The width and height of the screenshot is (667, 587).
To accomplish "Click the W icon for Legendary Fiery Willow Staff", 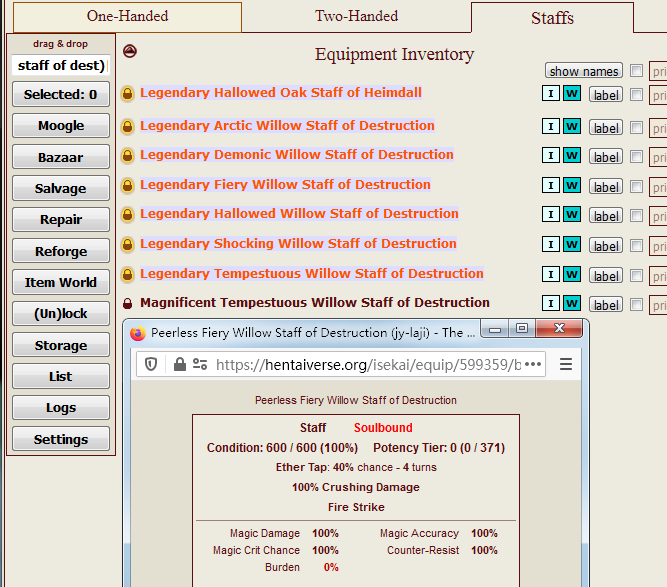I will [572, 185].
